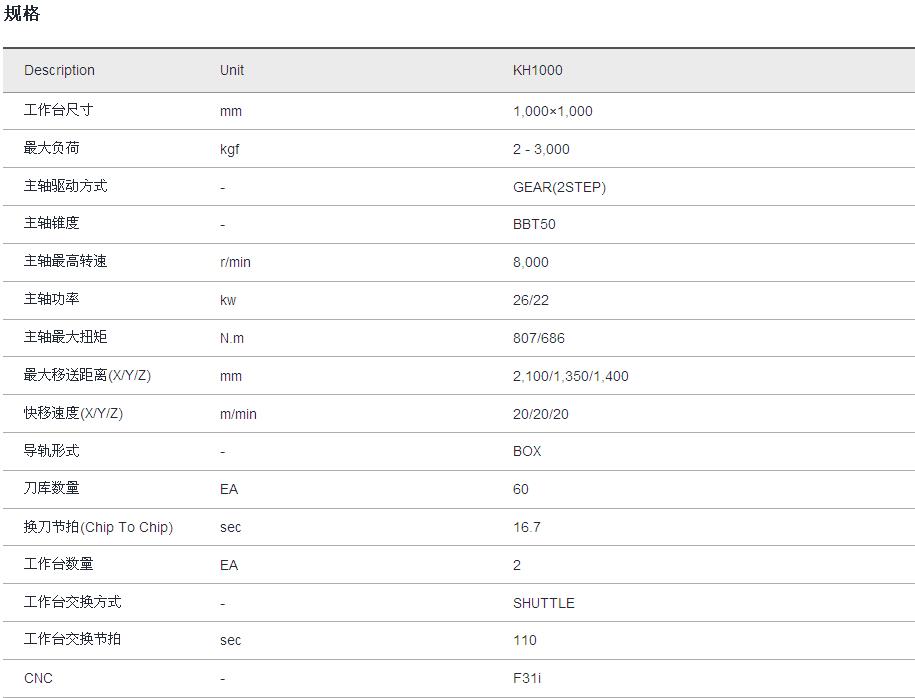Select the 2,100/1,350/1,400 travel distance value

571,376
